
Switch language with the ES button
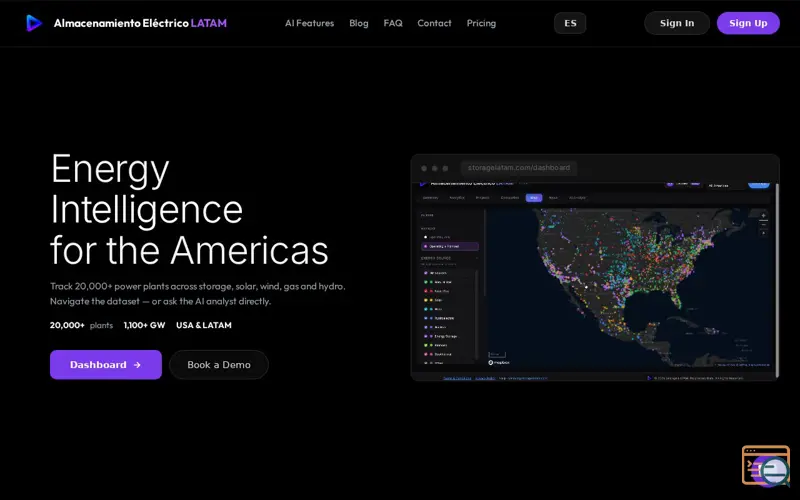(x=570, y=23)
